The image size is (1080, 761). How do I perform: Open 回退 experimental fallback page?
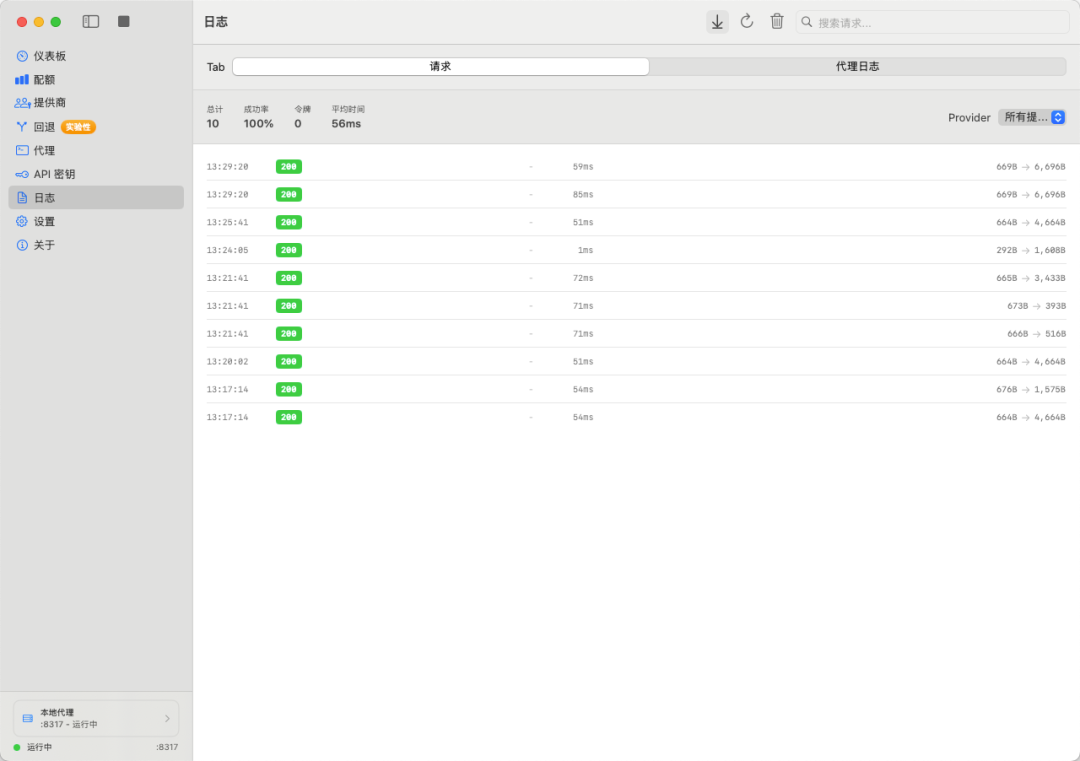45,127
